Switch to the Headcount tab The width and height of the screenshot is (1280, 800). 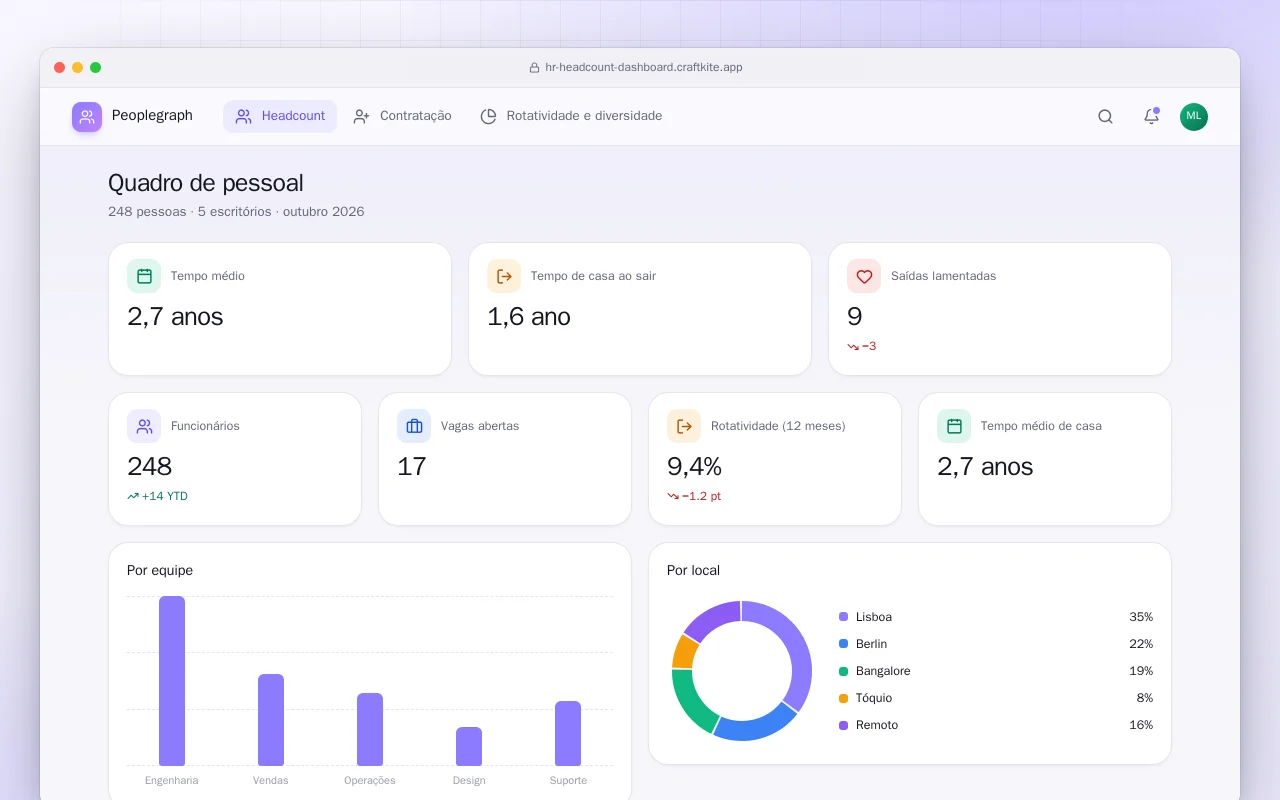pos(280,116)
